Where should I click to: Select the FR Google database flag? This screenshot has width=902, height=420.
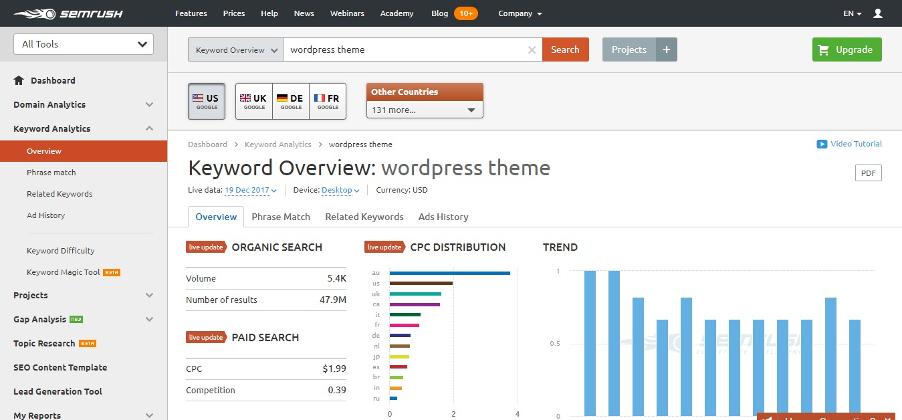[328, 101]
